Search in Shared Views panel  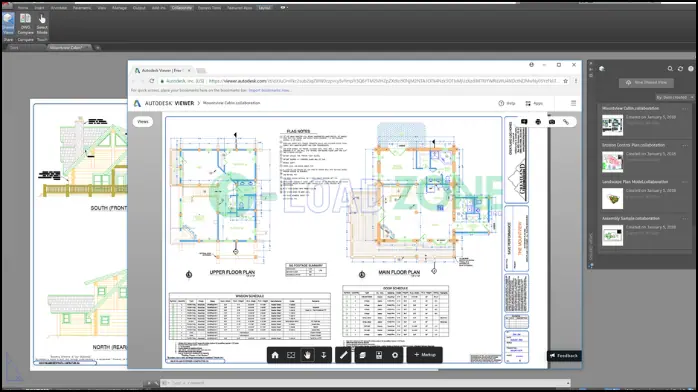click(x=670, y=69)
